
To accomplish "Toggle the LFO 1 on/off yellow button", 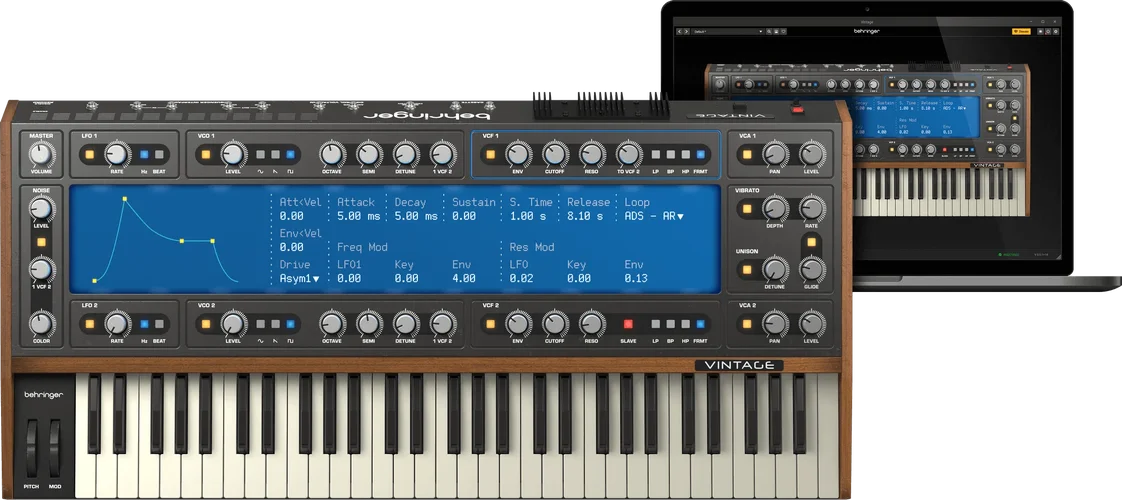I will point(89,154).
